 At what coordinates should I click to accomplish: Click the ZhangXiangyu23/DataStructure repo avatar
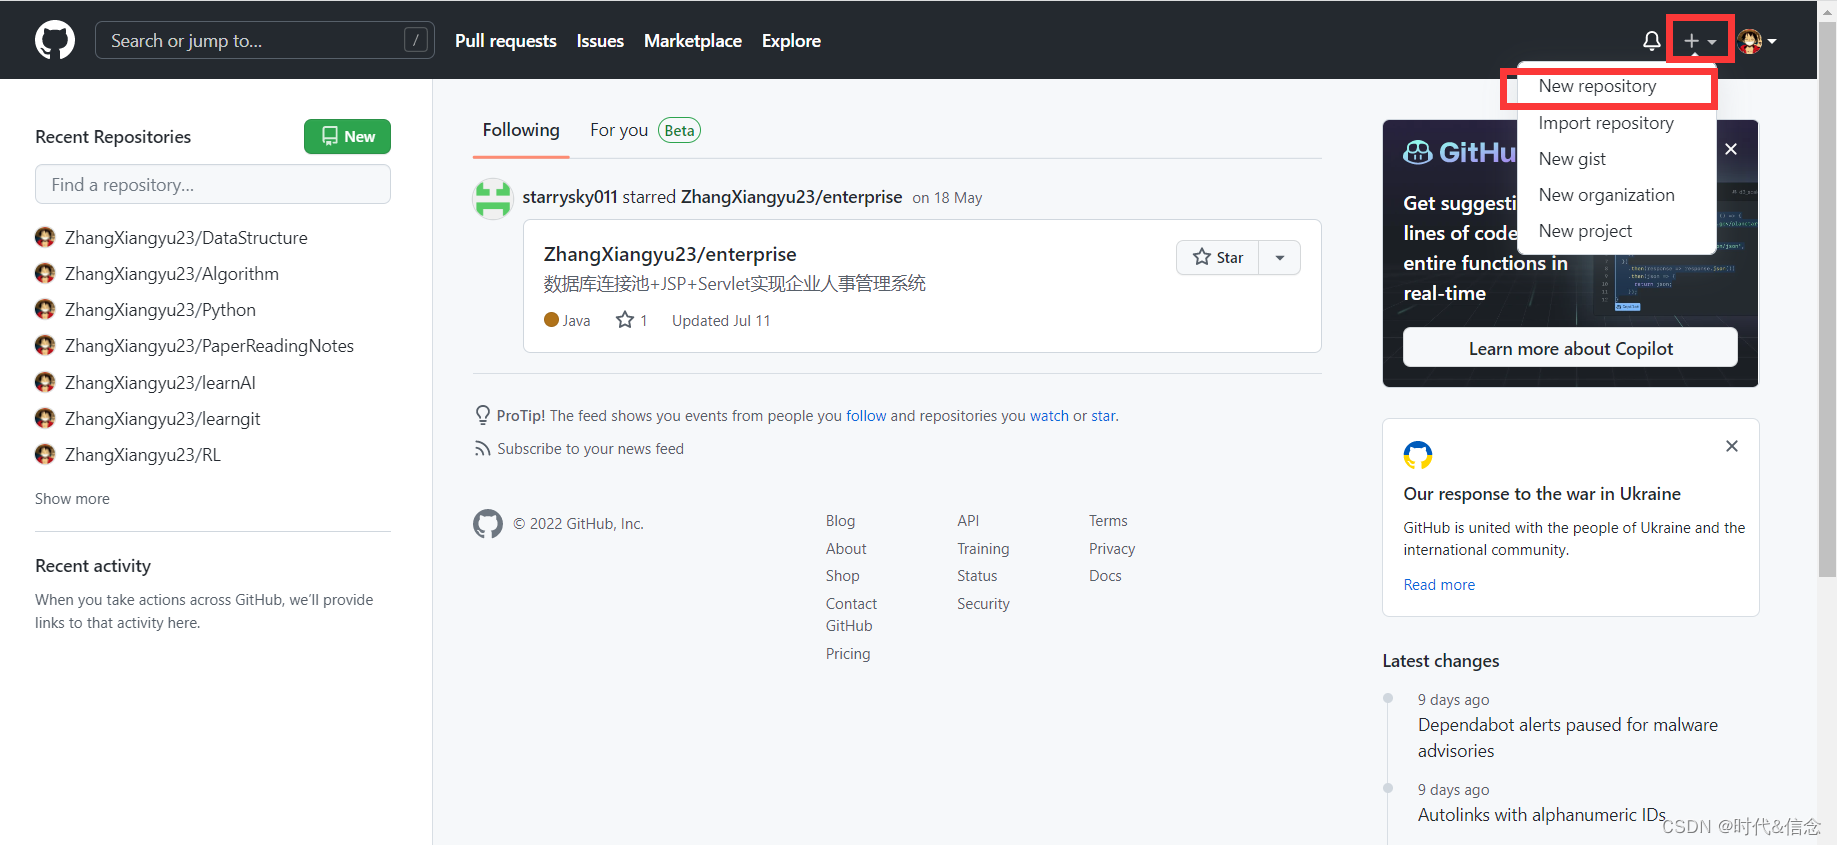coord(45,238)
